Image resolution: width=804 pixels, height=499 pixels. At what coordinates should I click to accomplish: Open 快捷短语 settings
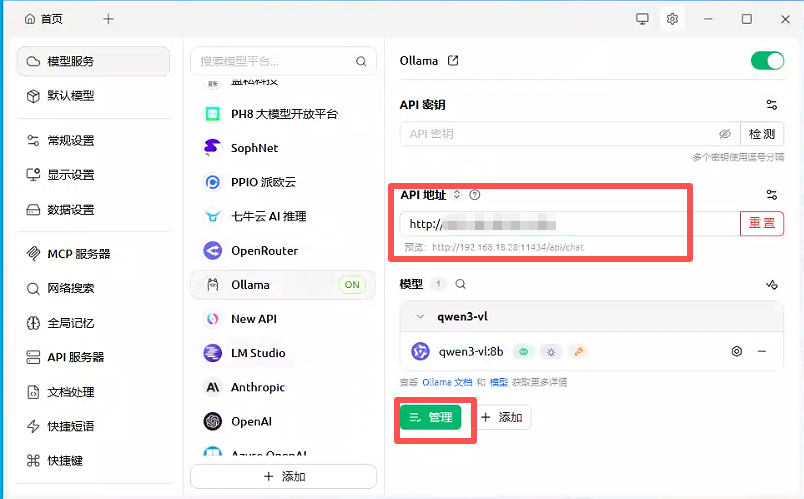tap(93, 426)
